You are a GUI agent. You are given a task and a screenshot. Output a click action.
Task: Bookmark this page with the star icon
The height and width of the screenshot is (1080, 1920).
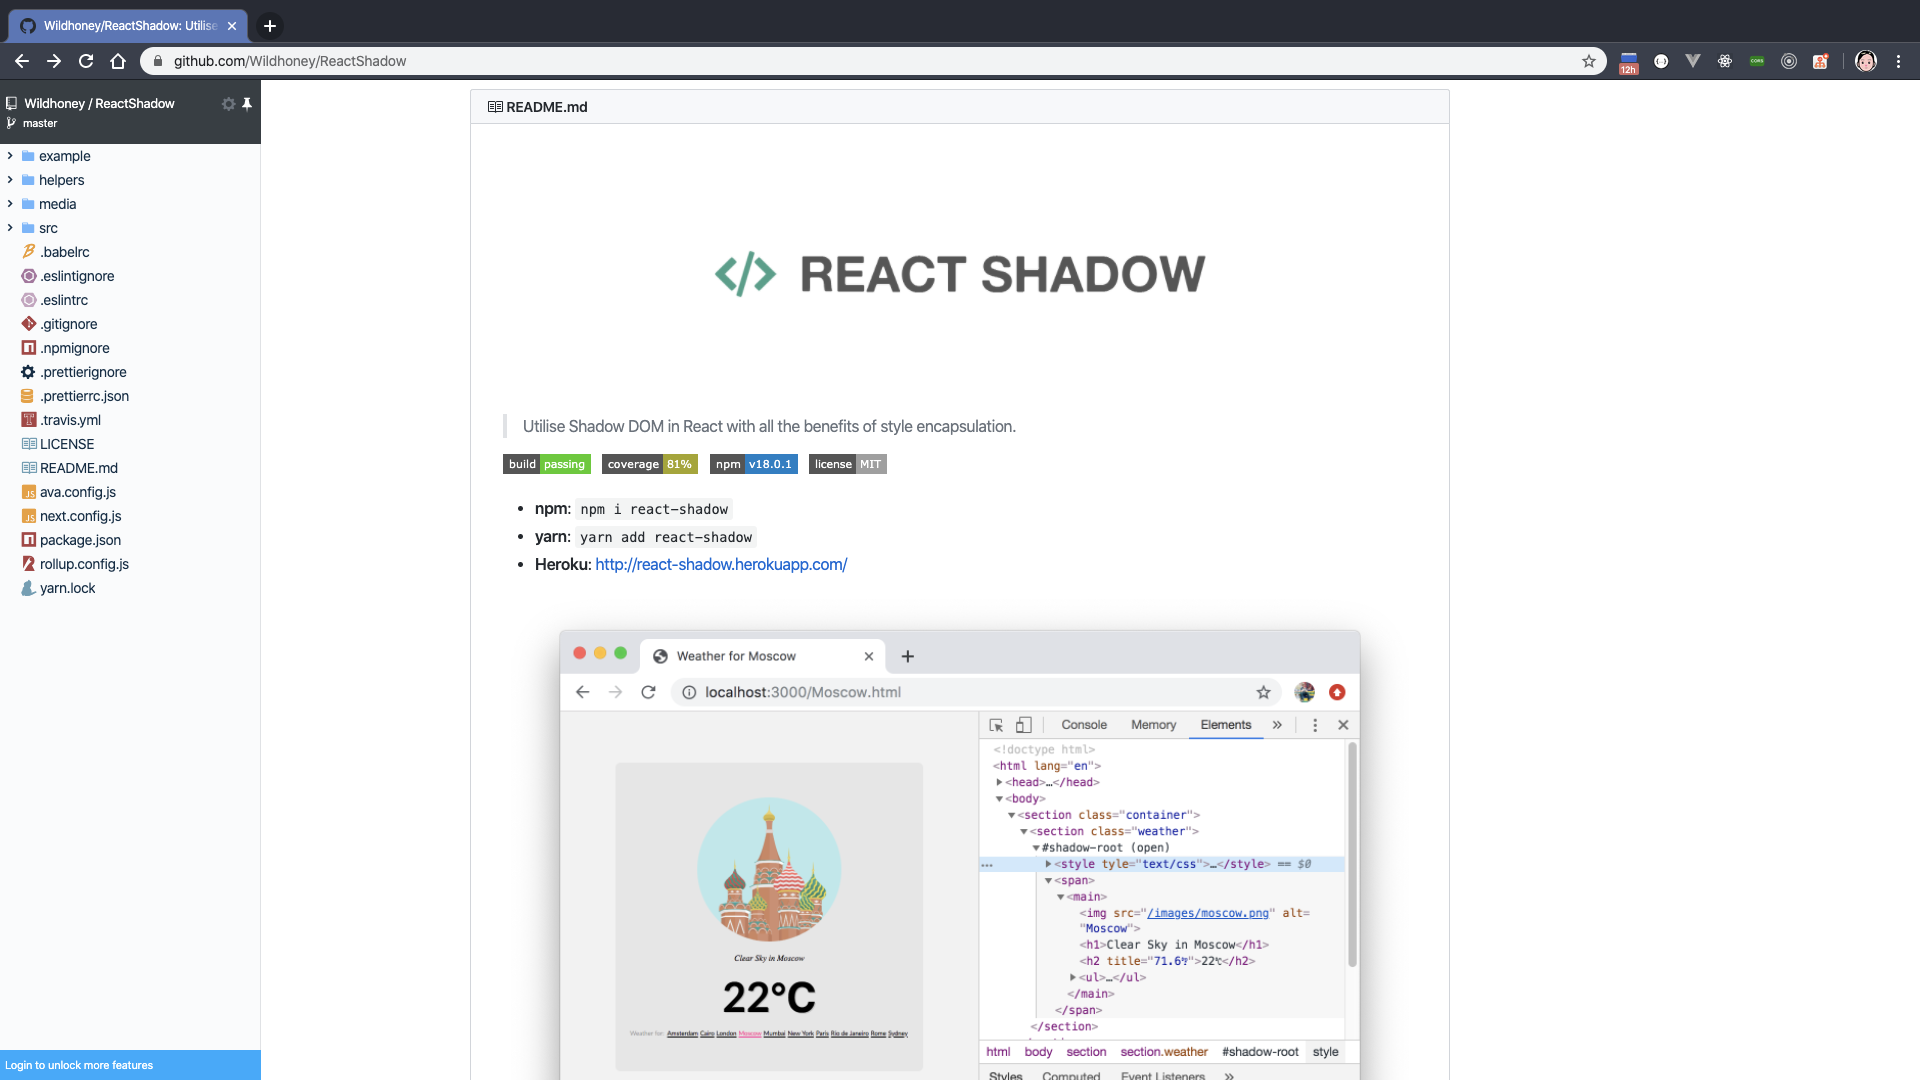click(1589, 61)
